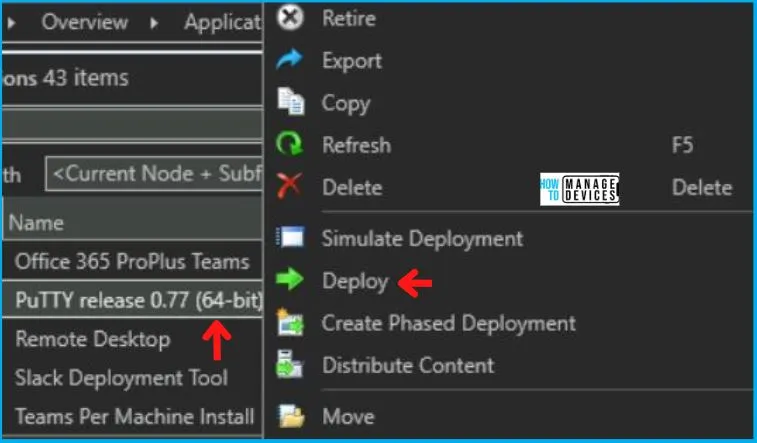Sort list by the Name column header

132,222
